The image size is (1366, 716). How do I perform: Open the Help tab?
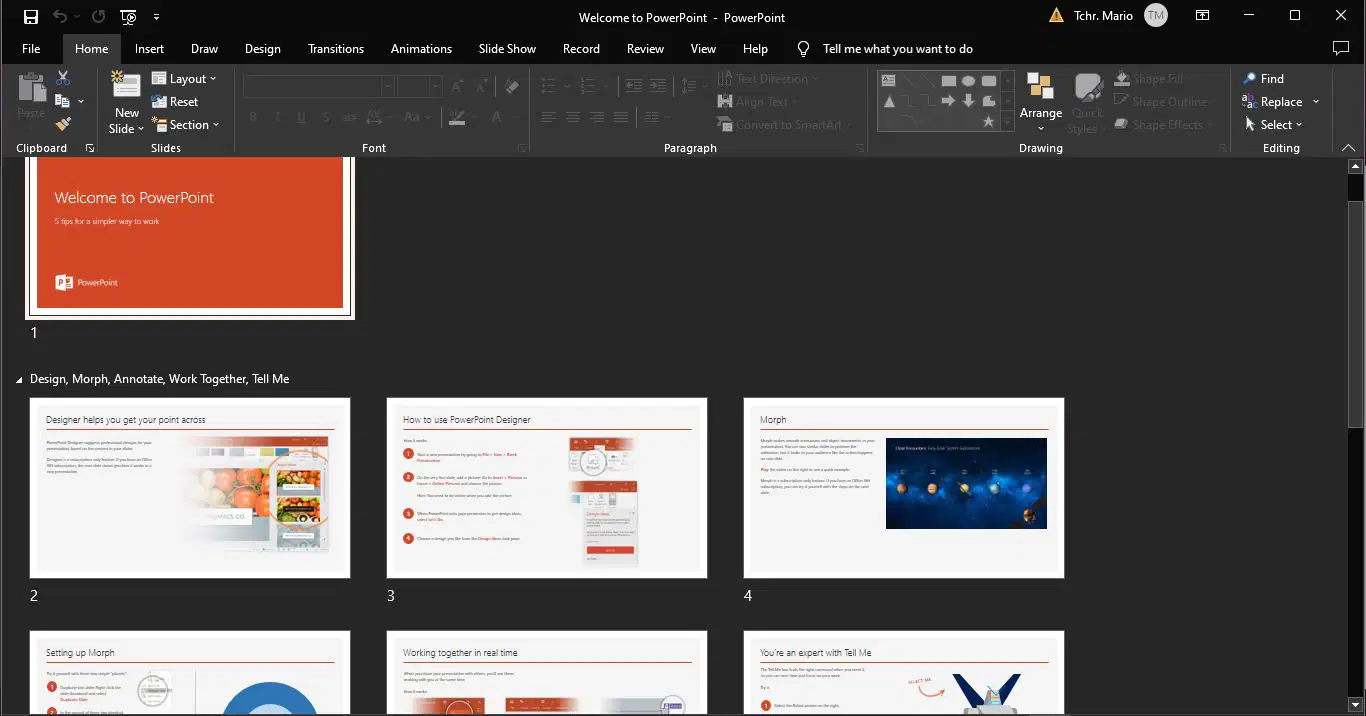tap(755, 49)
